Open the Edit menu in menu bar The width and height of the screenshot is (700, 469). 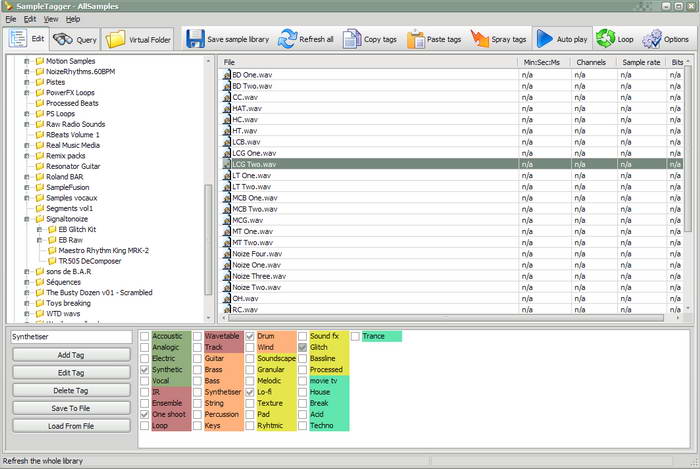coord(30,19)
